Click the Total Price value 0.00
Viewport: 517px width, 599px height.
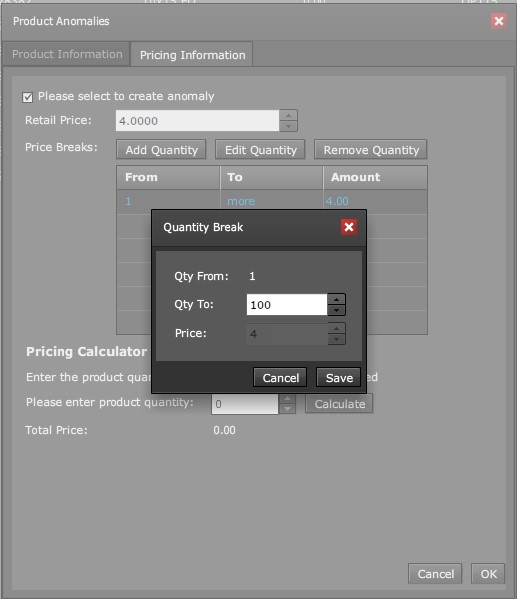tap(224, 431)
